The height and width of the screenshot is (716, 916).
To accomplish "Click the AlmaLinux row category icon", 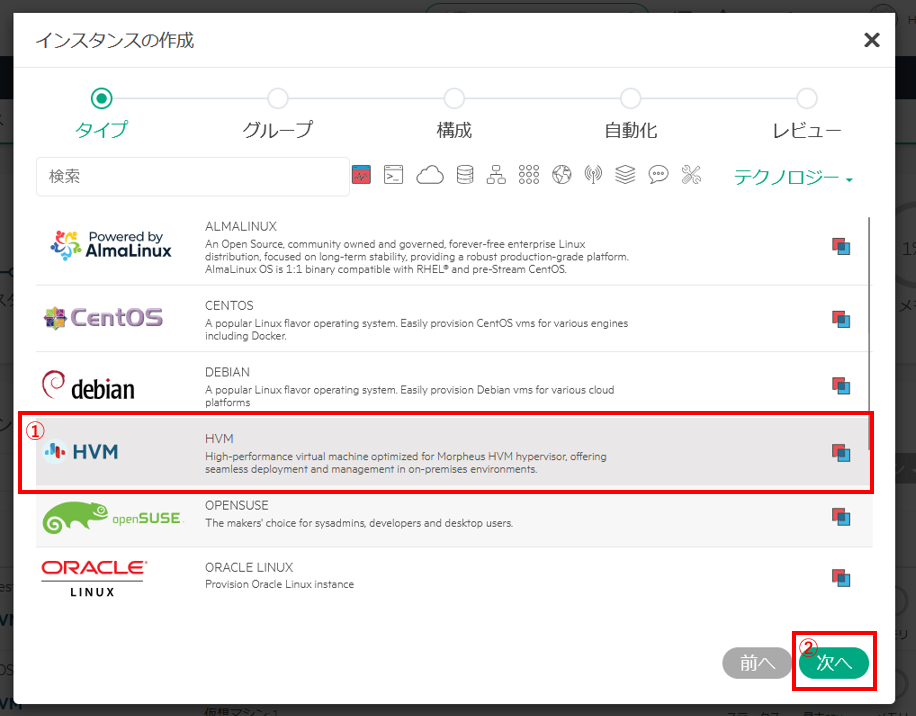I will tap(841, 246).
